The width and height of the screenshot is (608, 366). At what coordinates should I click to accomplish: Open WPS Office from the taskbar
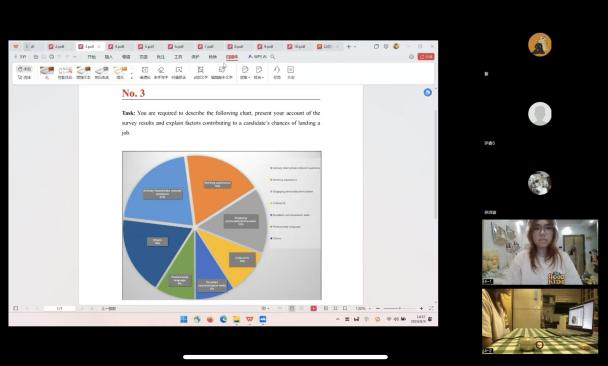click(x=250, y=319)
